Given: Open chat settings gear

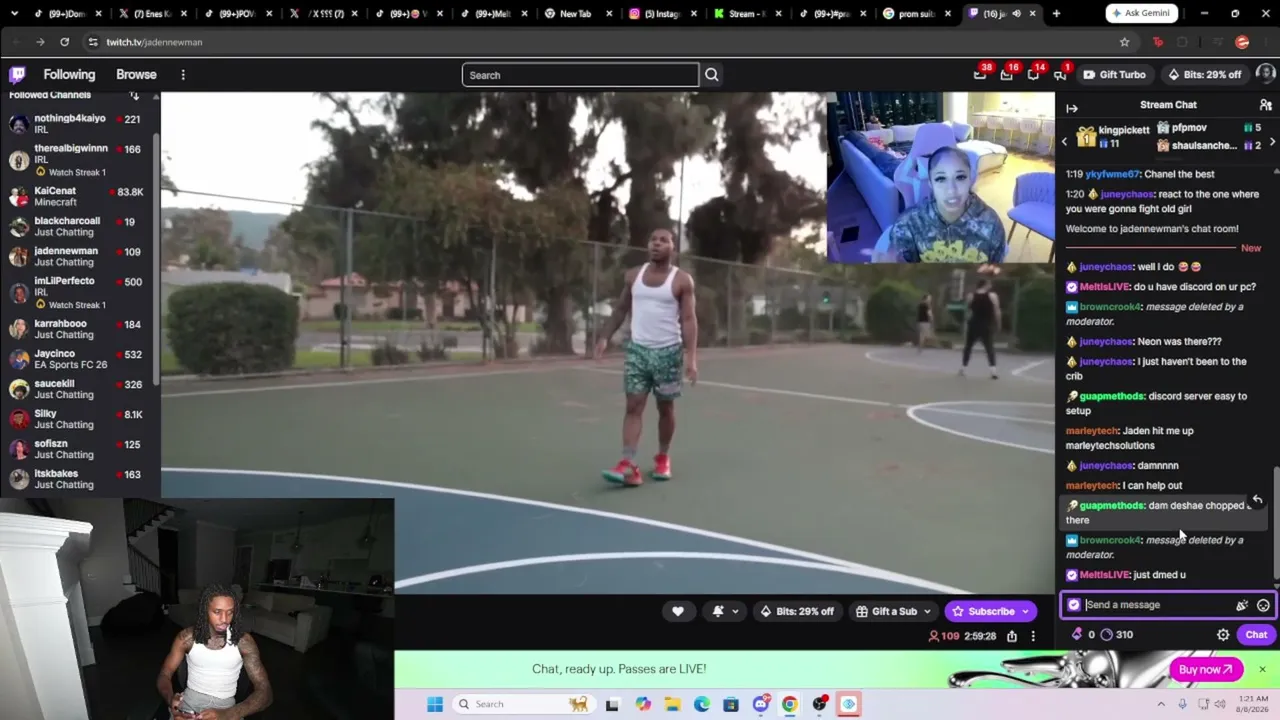Looking at the screenshot, I should coord(1223,635).
